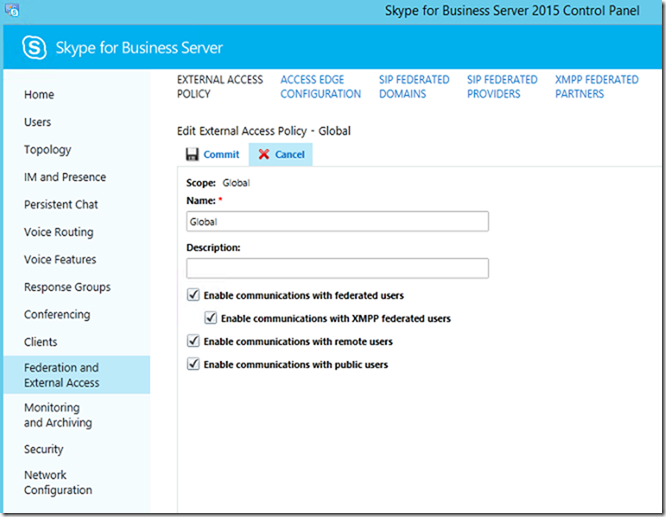Image resolution: width=666 pixels, height=517 pixels.
Task: Navigate to Network Configuration
Action: click(x=58, y=482)
